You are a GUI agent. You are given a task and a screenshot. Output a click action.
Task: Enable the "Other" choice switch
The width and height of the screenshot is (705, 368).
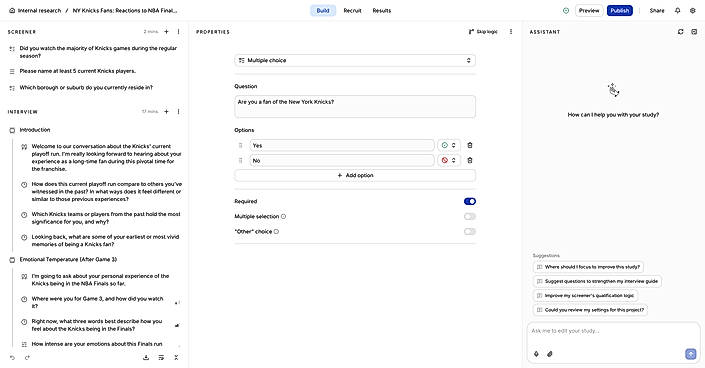470,232
